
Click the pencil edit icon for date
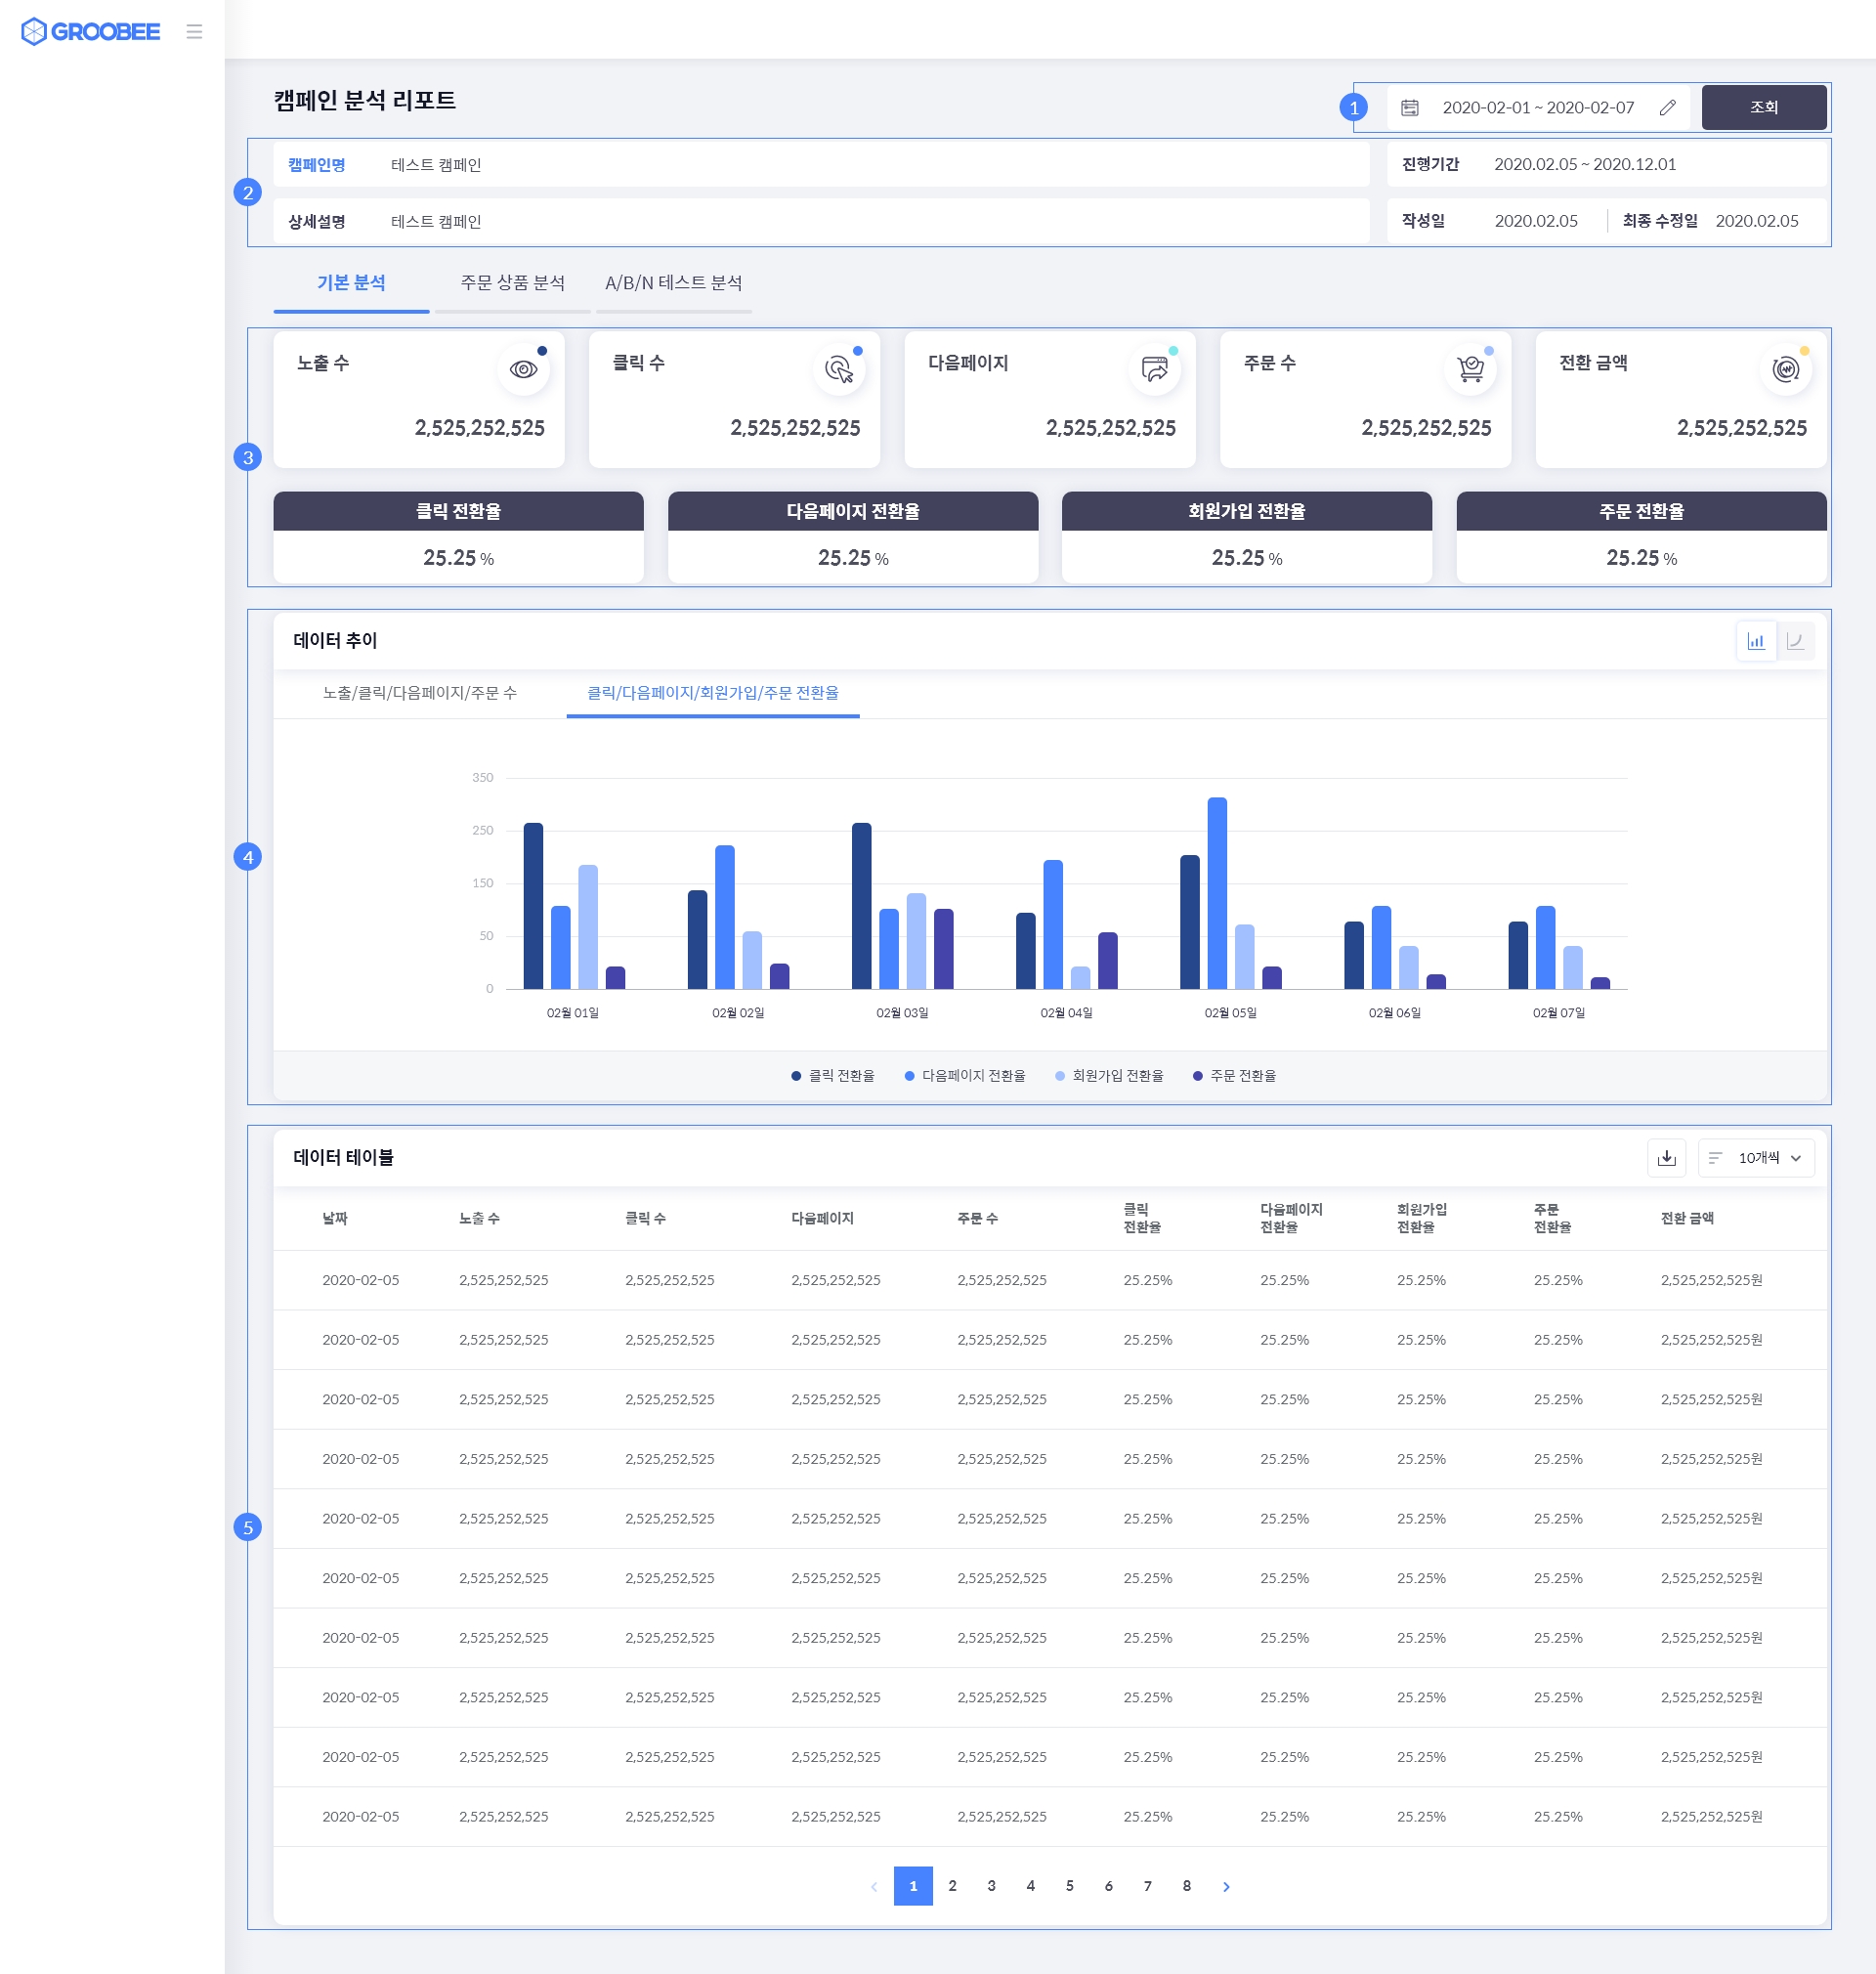(1667, 108)
